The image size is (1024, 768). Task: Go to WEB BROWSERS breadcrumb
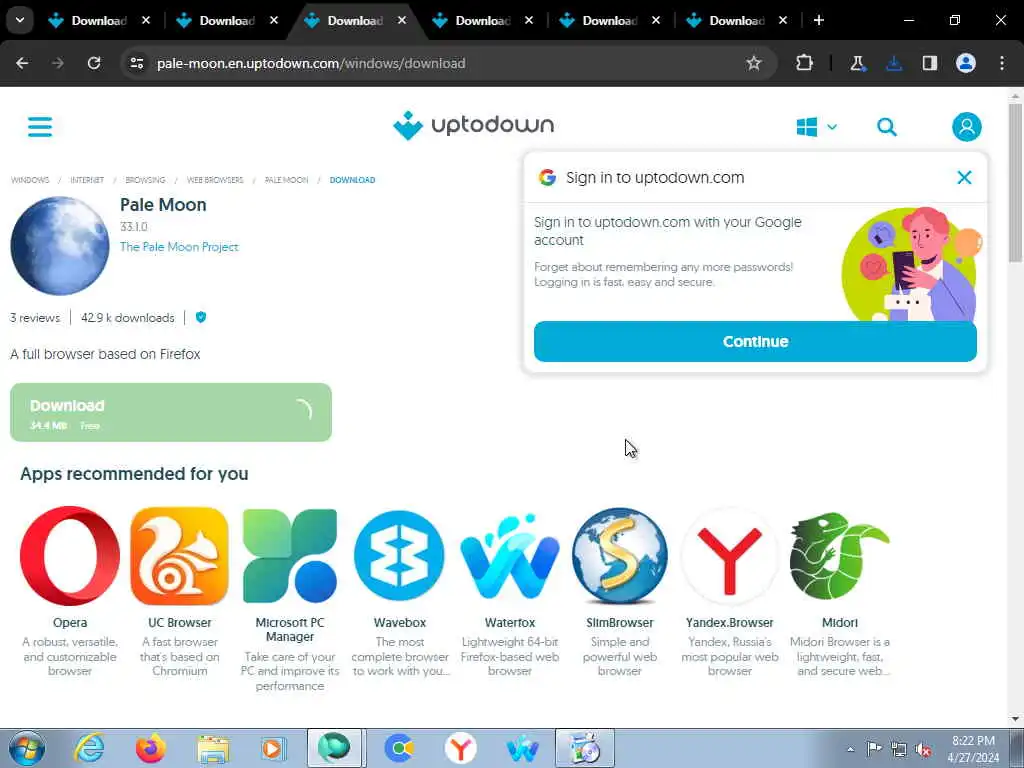[x=215, y=180]
